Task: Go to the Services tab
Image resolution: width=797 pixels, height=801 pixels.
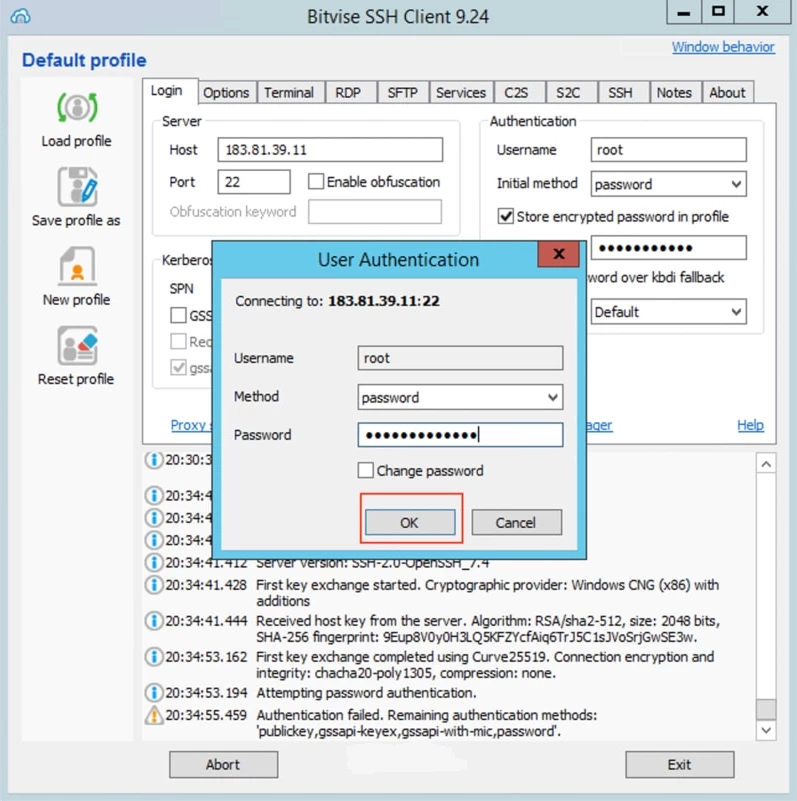Action: tap(461, 92)
